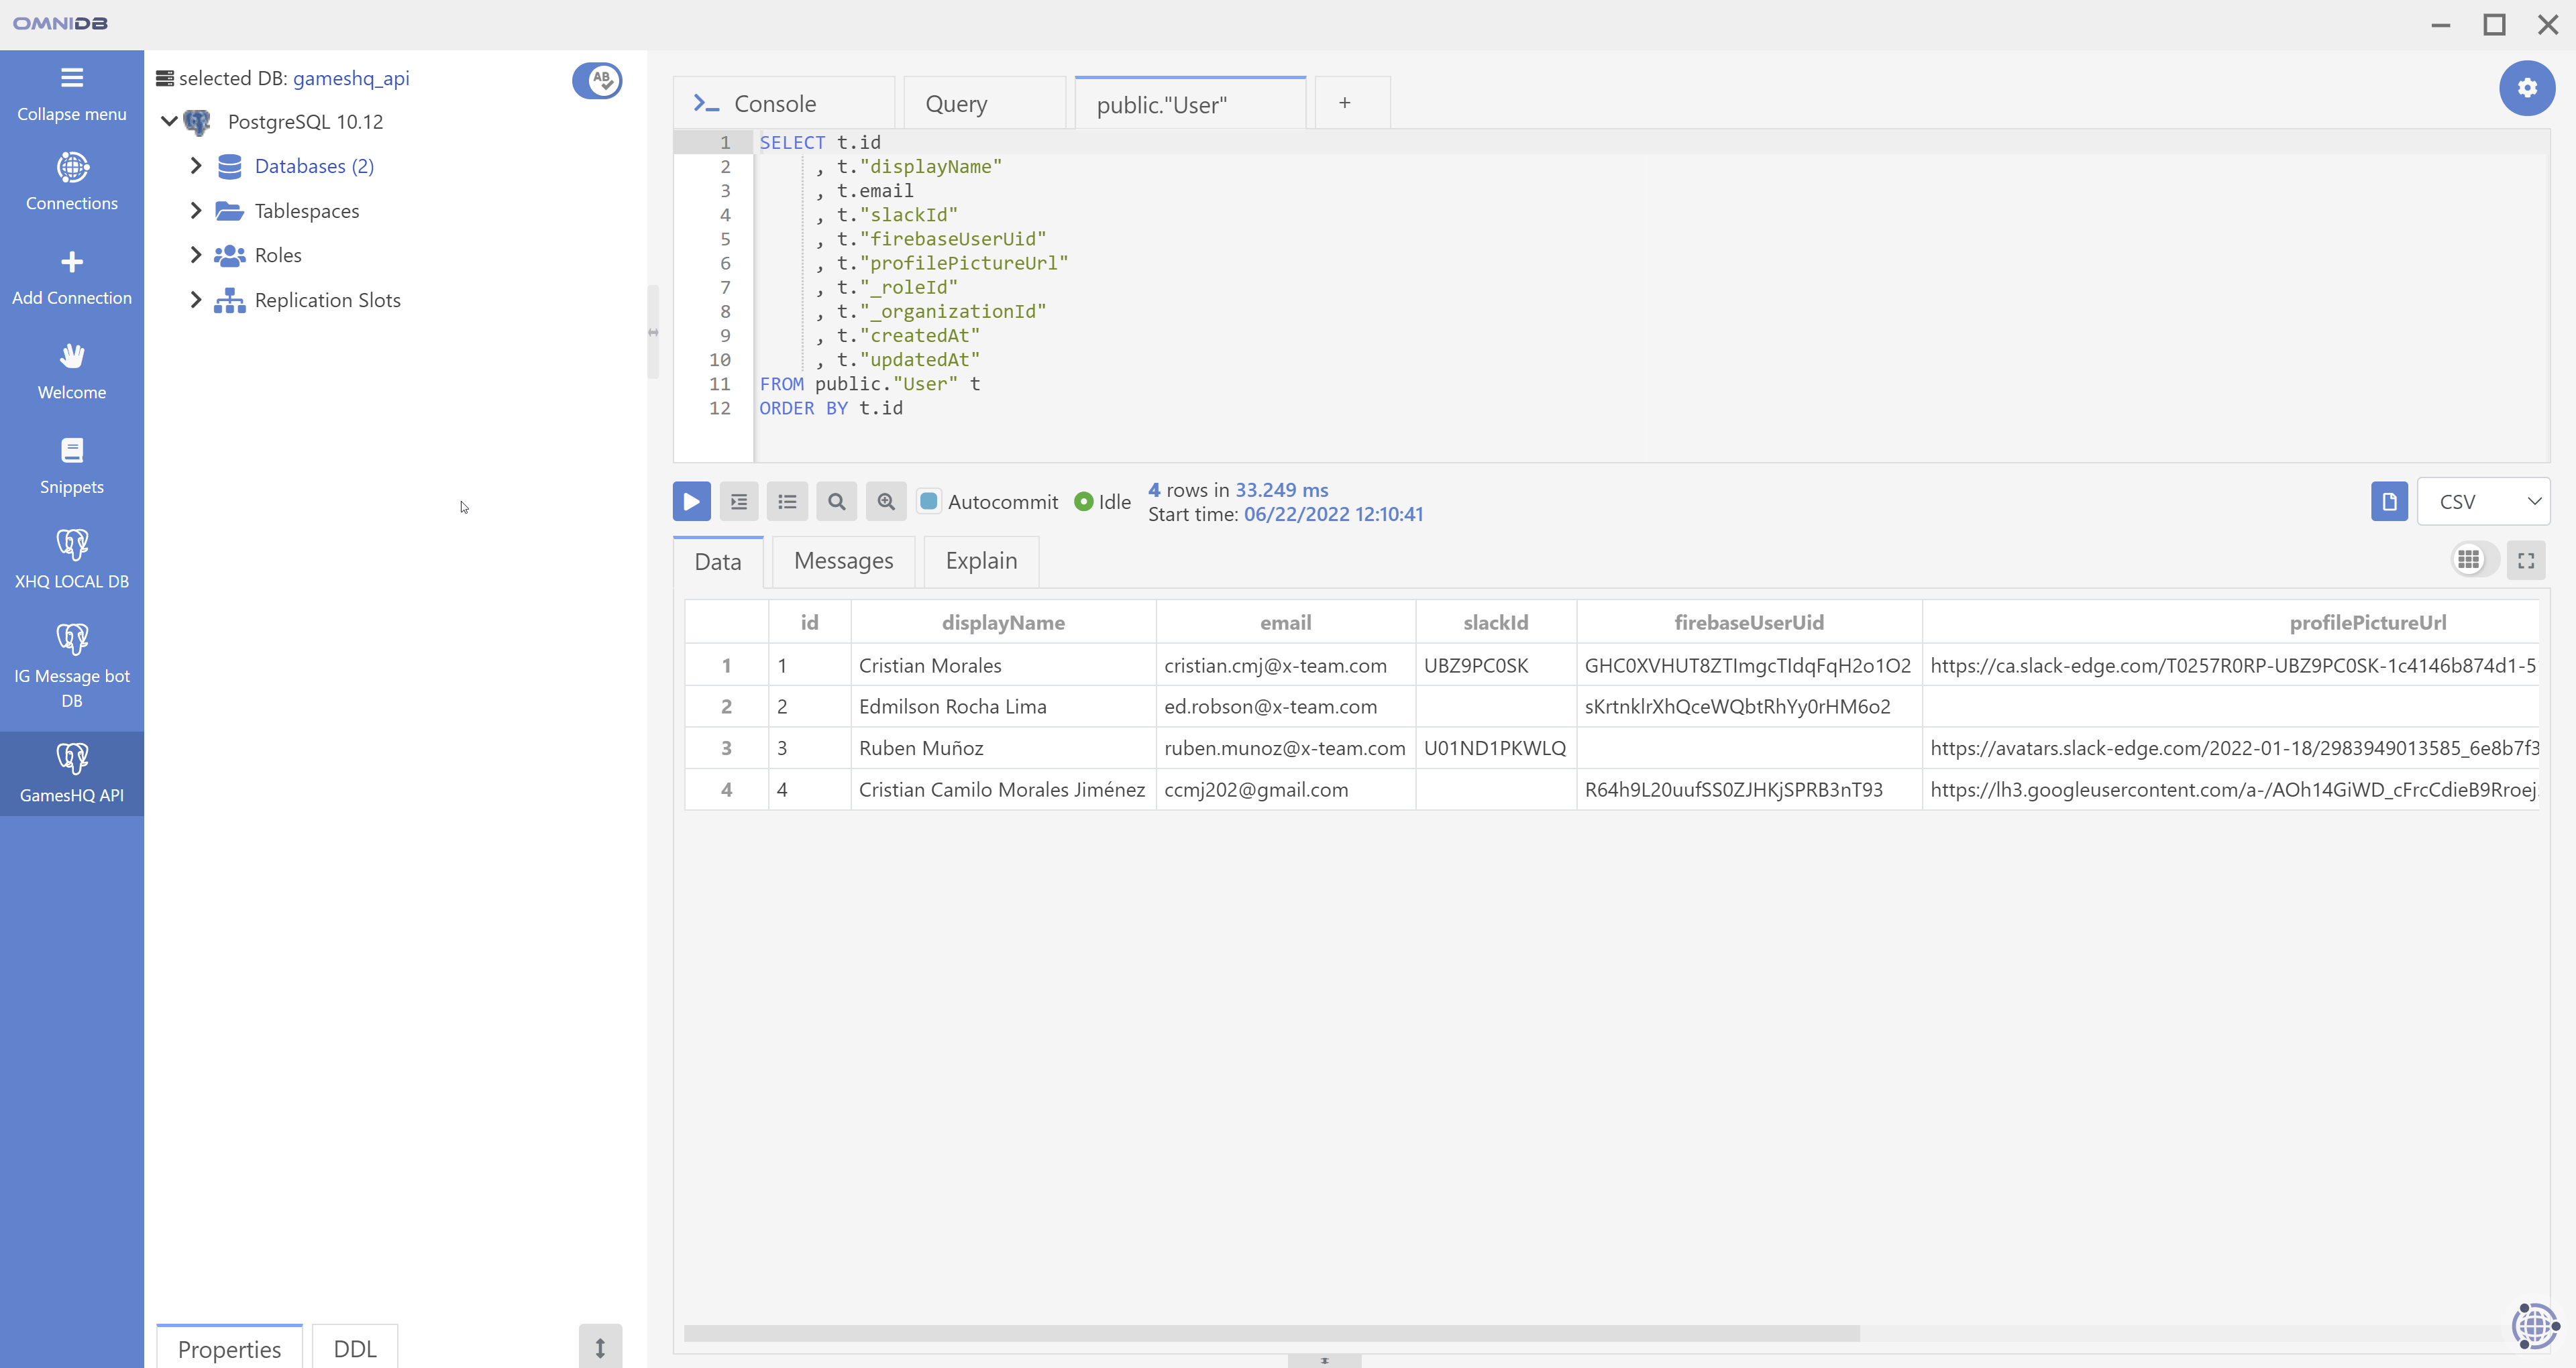Image resolution: width=2576 pixels, height=1368 pixels.
Task: Click the fullscreen results icon
Action: click(x=2526, y=560)
